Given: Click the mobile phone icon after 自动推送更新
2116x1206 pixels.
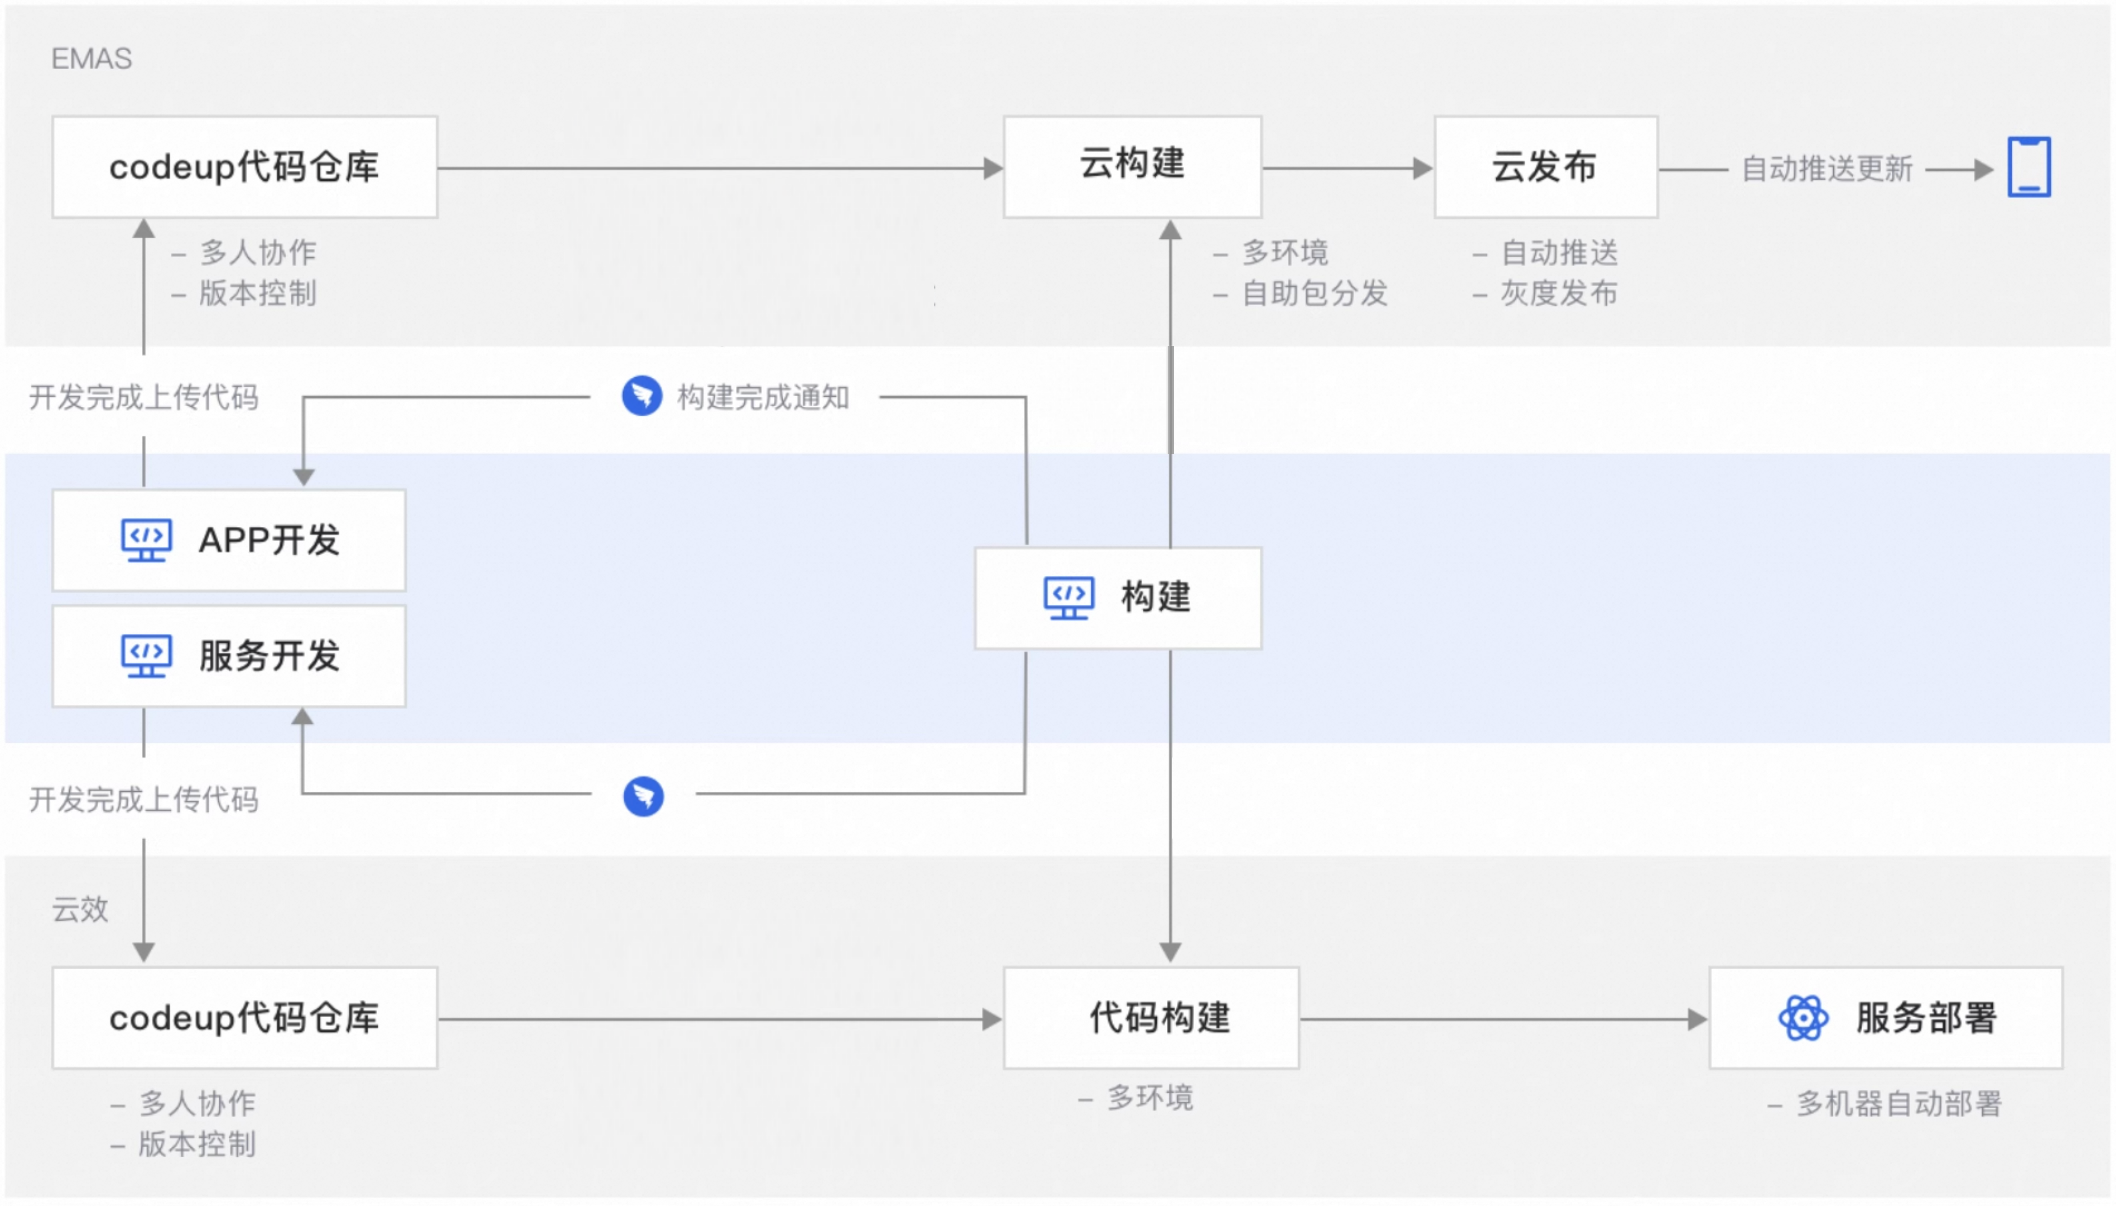Looking at the screenshot, I should pos(2029,167).
